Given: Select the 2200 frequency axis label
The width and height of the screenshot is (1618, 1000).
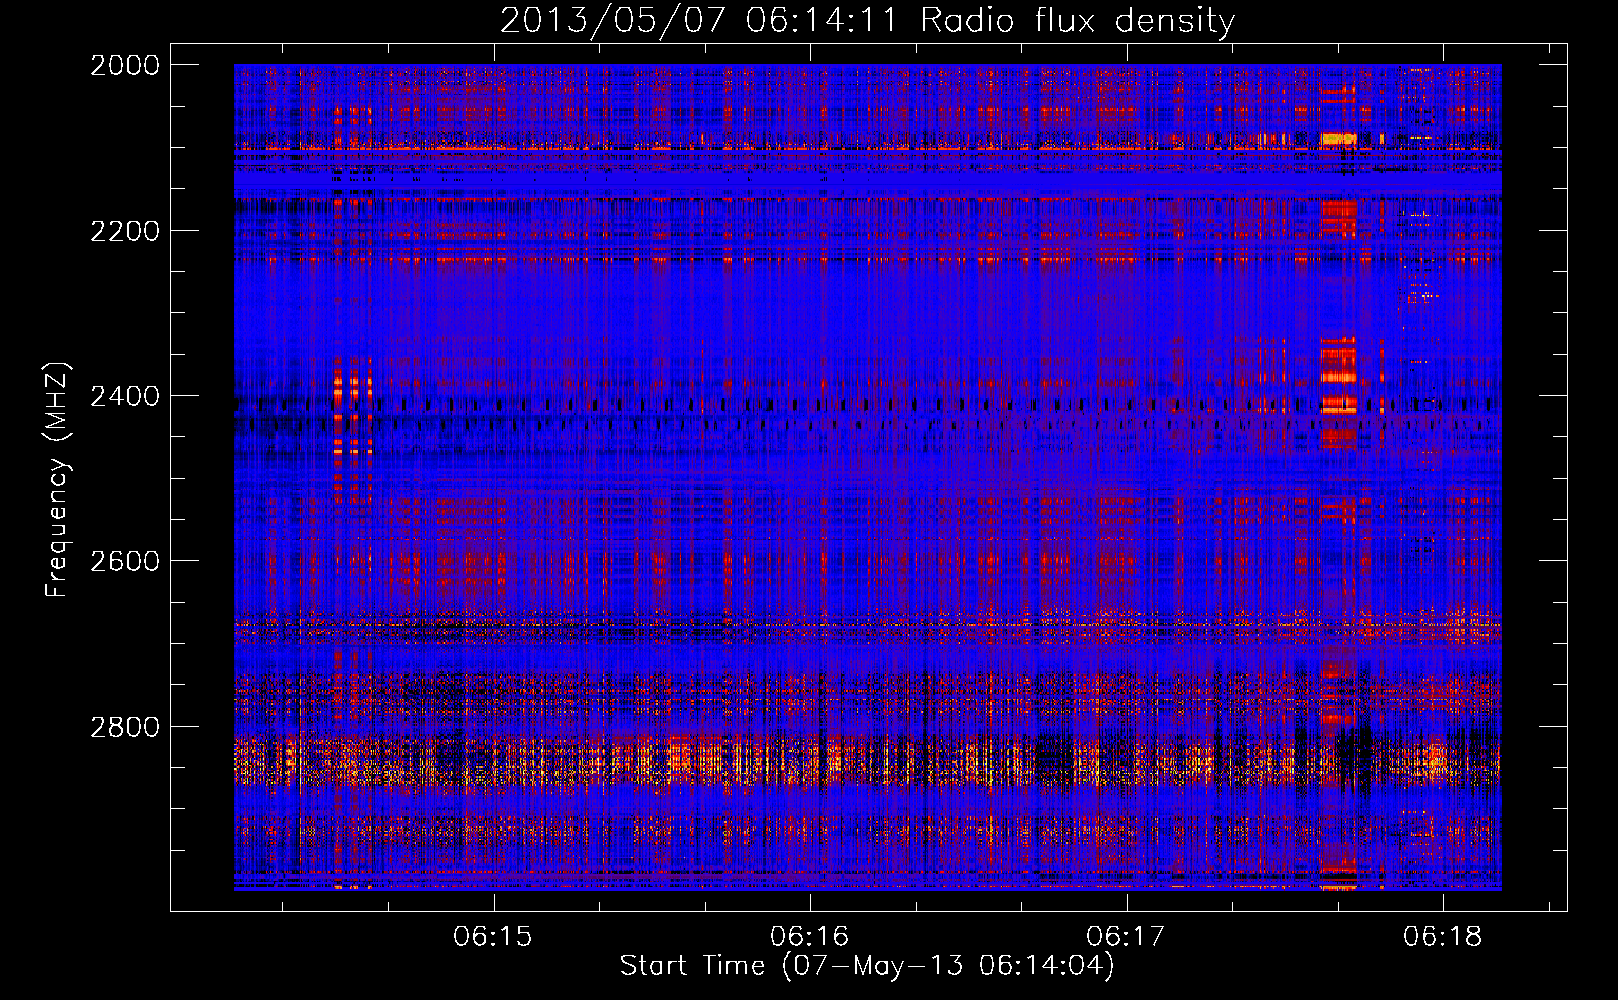Looking at the screenshot, I should click(125, 231).
